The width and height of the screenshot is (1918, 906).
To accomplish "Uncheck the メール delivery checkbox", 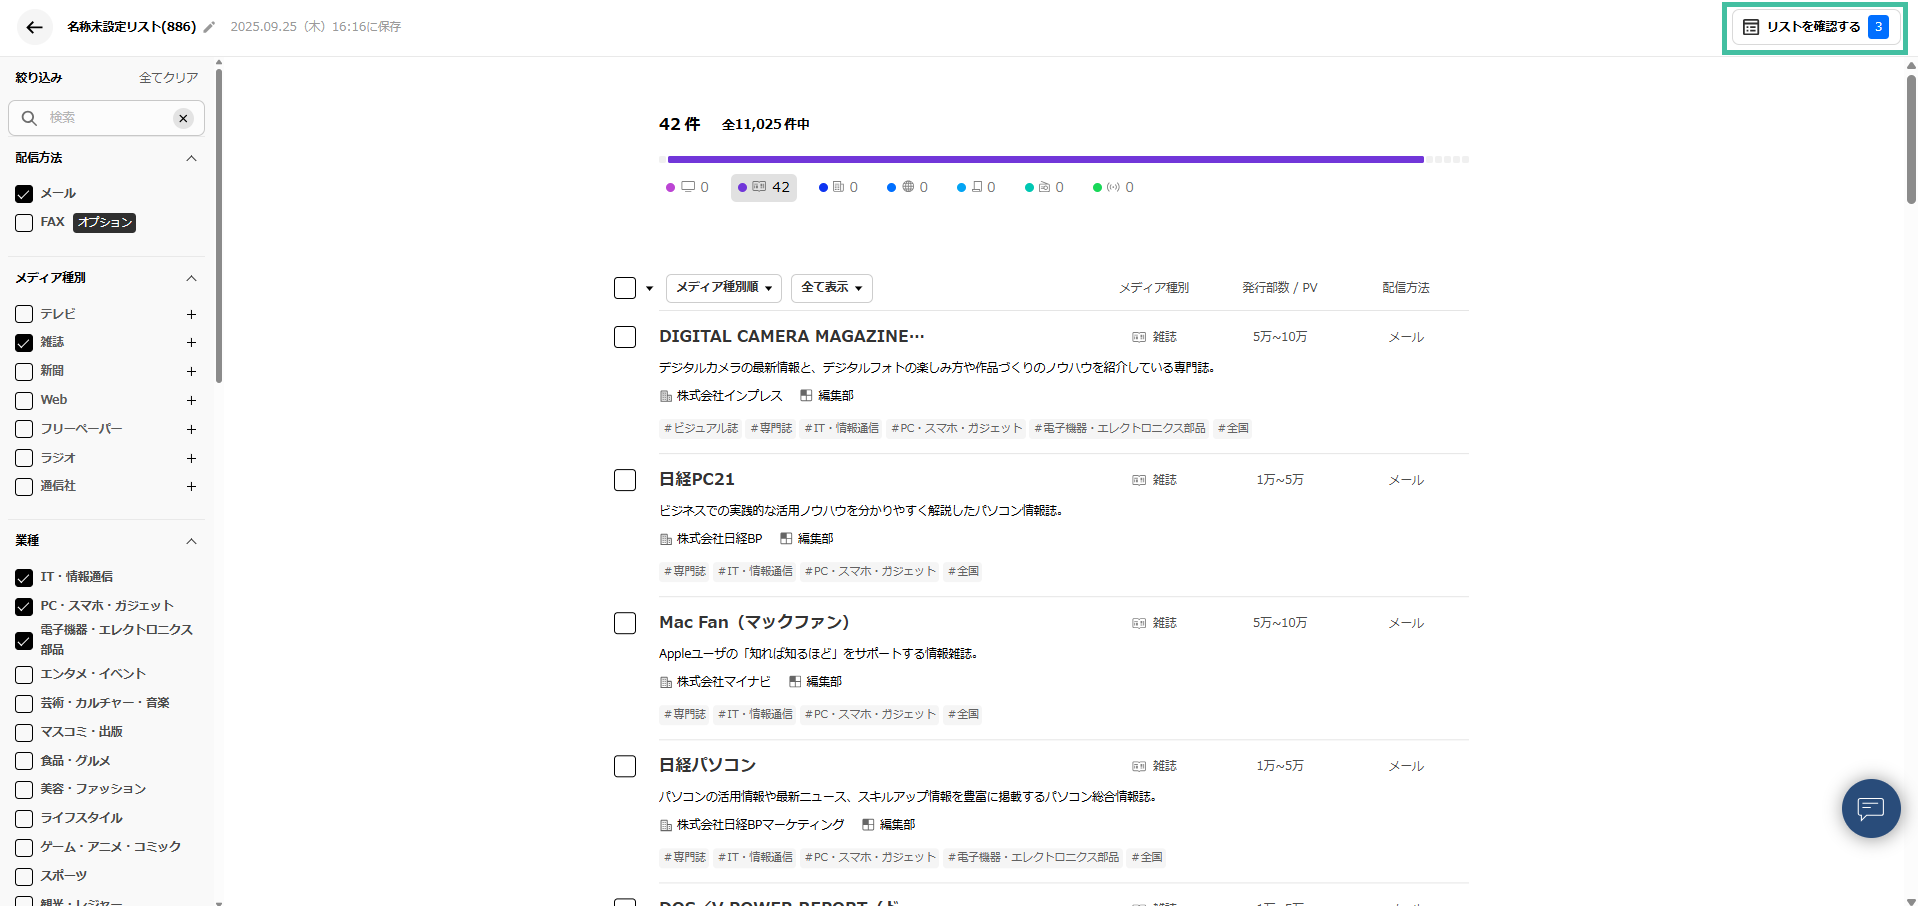I will pos(24,193).
